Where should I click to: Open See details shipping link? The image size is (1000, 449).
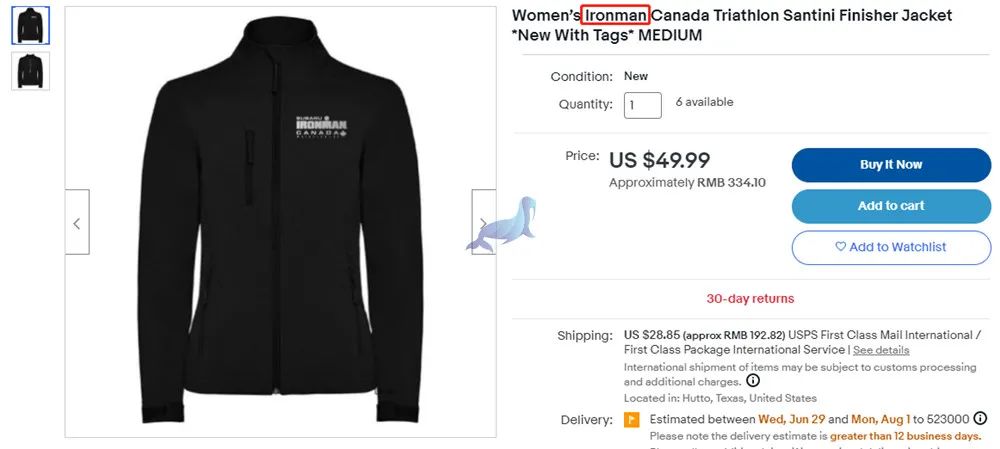click(x=881, y=350)
